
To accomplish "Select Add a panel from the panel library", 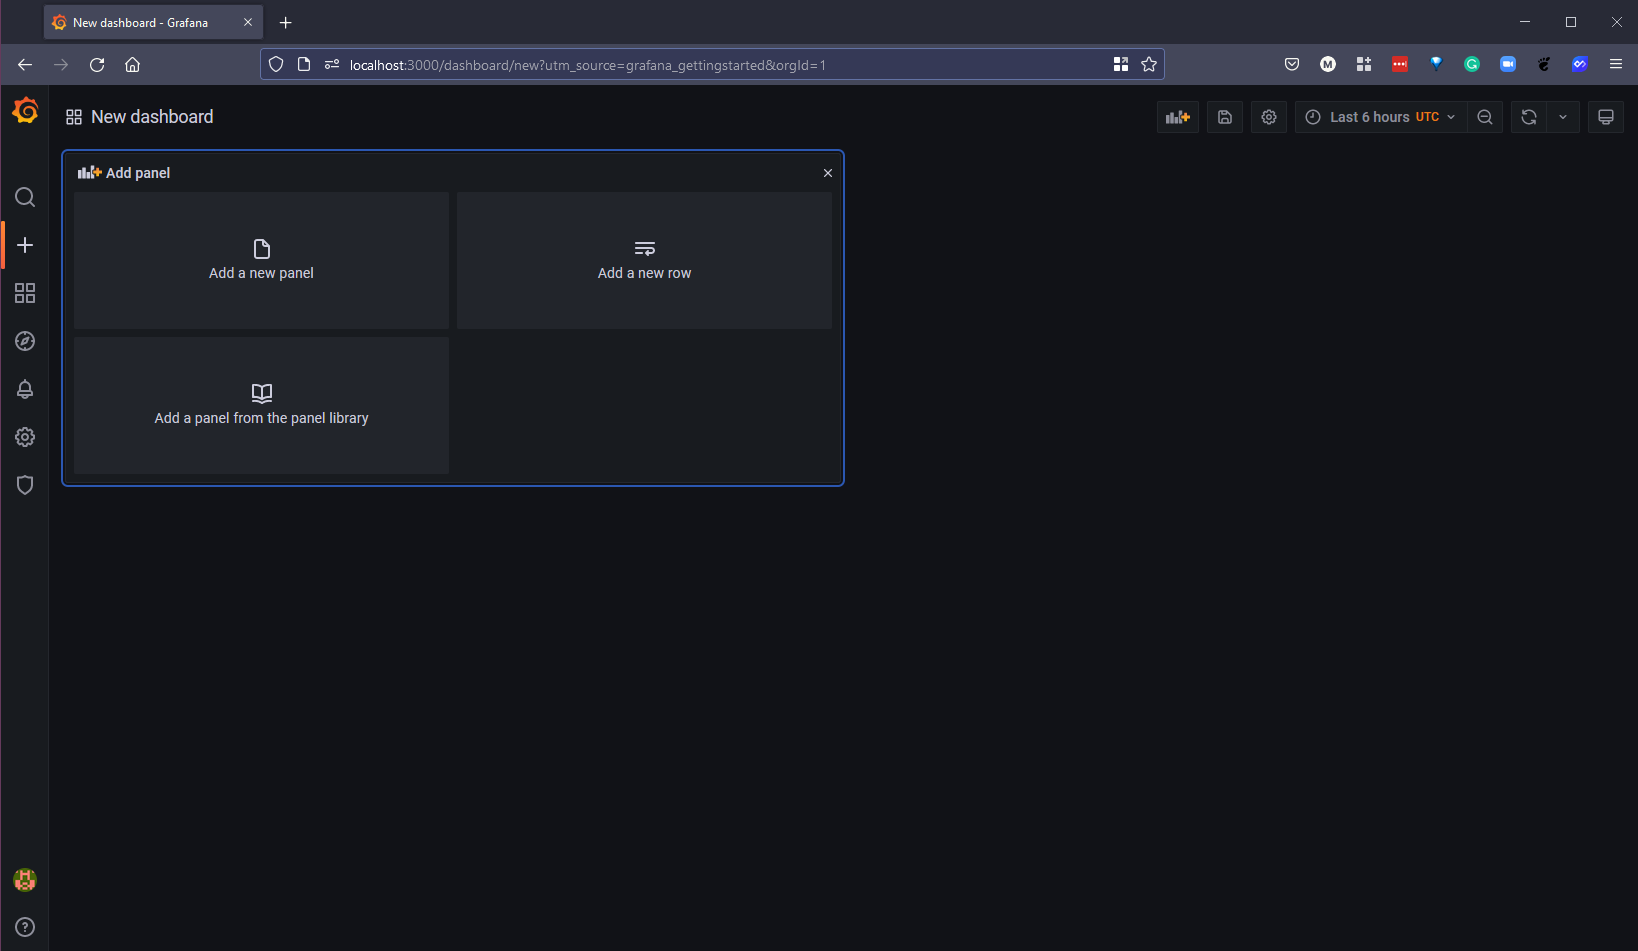I will [261, 405].
